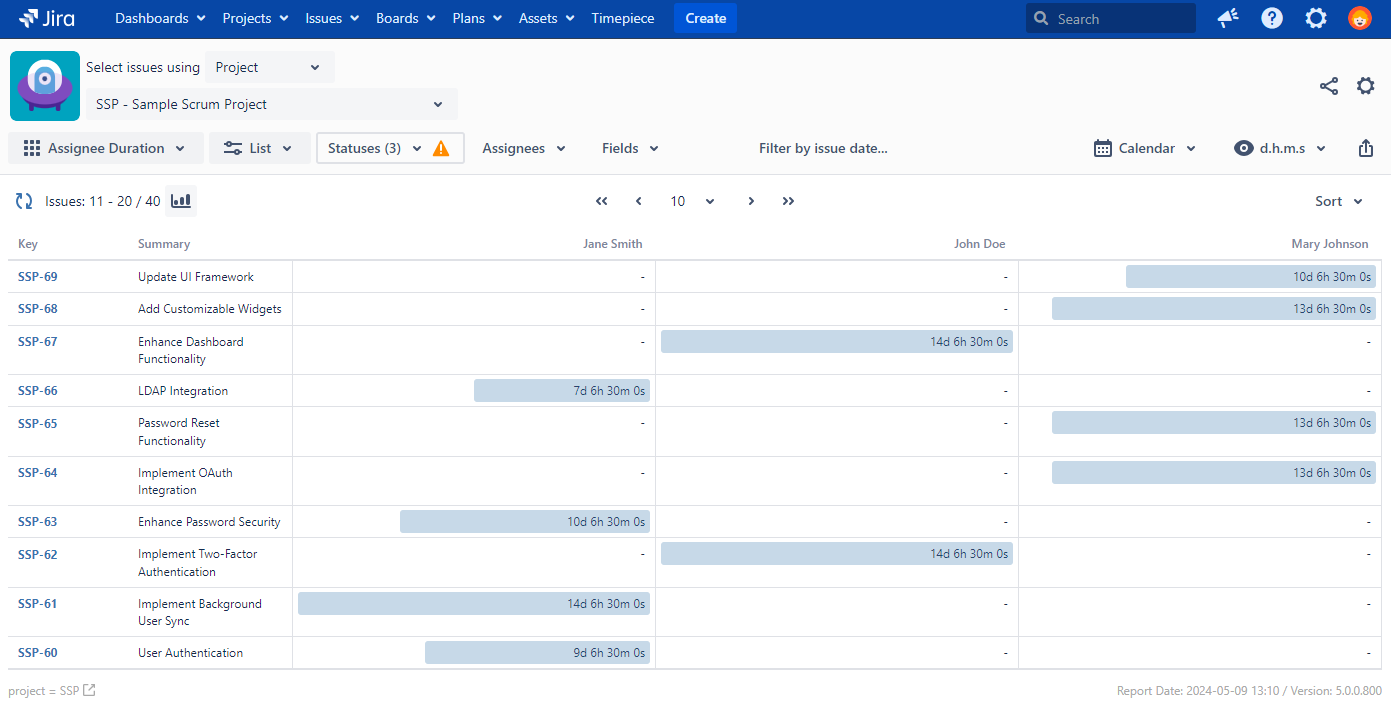Go to the first page of issues
The height and width of the screenshot is (704, 1391).
tap(601, 201)
